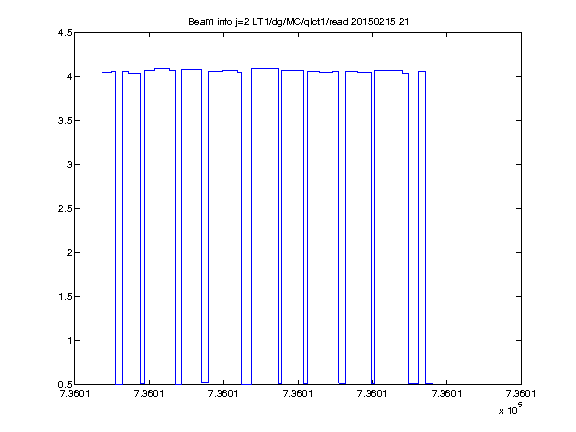
Task: Select the starting end of the blue signal line
Action: point(103,72)
